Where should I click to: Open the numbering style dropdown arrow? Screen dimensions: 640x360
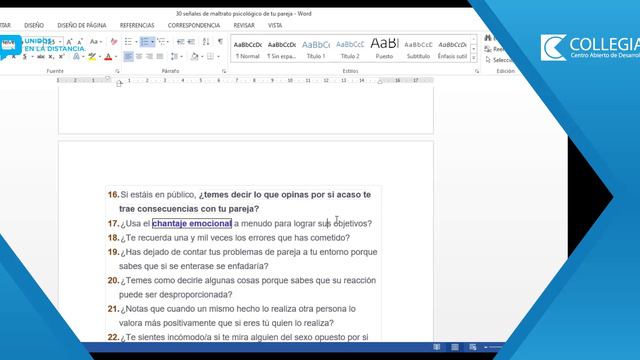[x=152, y=42]
